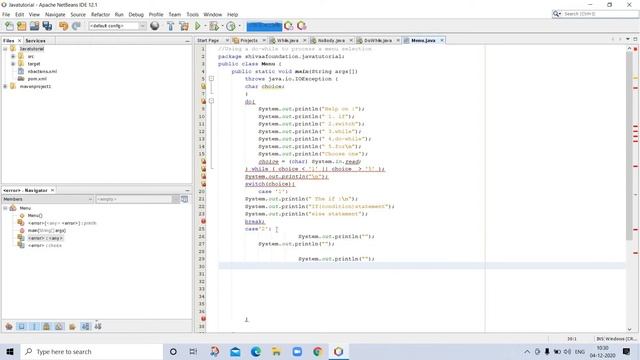Open the File menu
640x360 pixels.
[x=6, y=14]
